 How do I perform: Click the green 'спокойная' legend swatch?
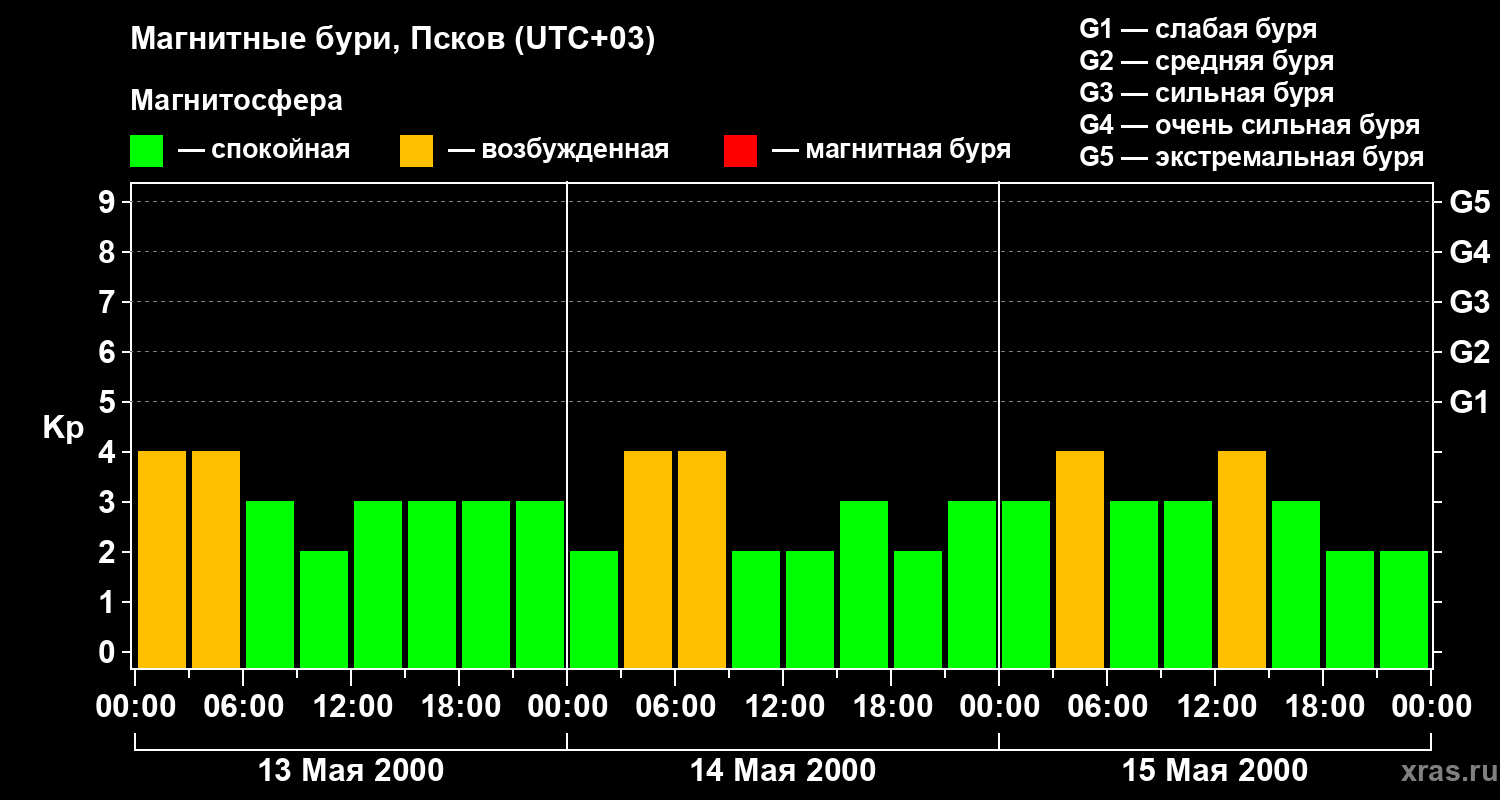pyautogui.click(x=146, y=151)
